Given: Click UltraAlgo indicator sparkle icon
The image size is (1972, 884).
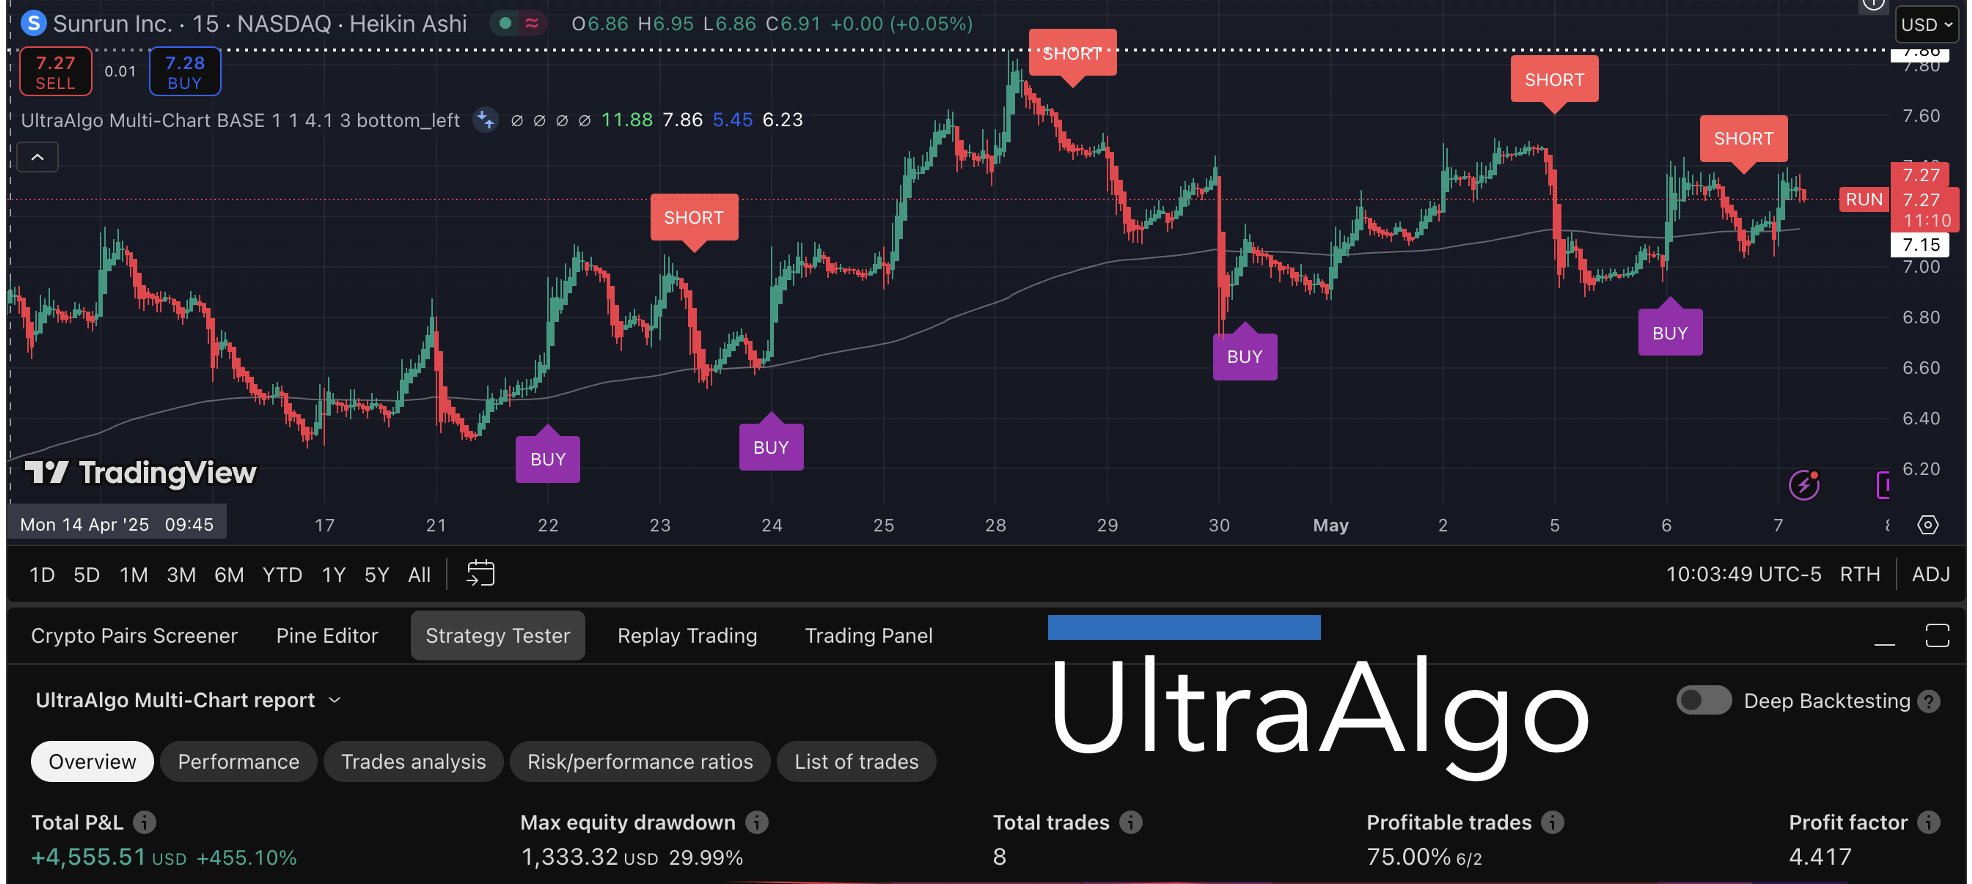Looking at the screenshot, I should coord(485,120).
